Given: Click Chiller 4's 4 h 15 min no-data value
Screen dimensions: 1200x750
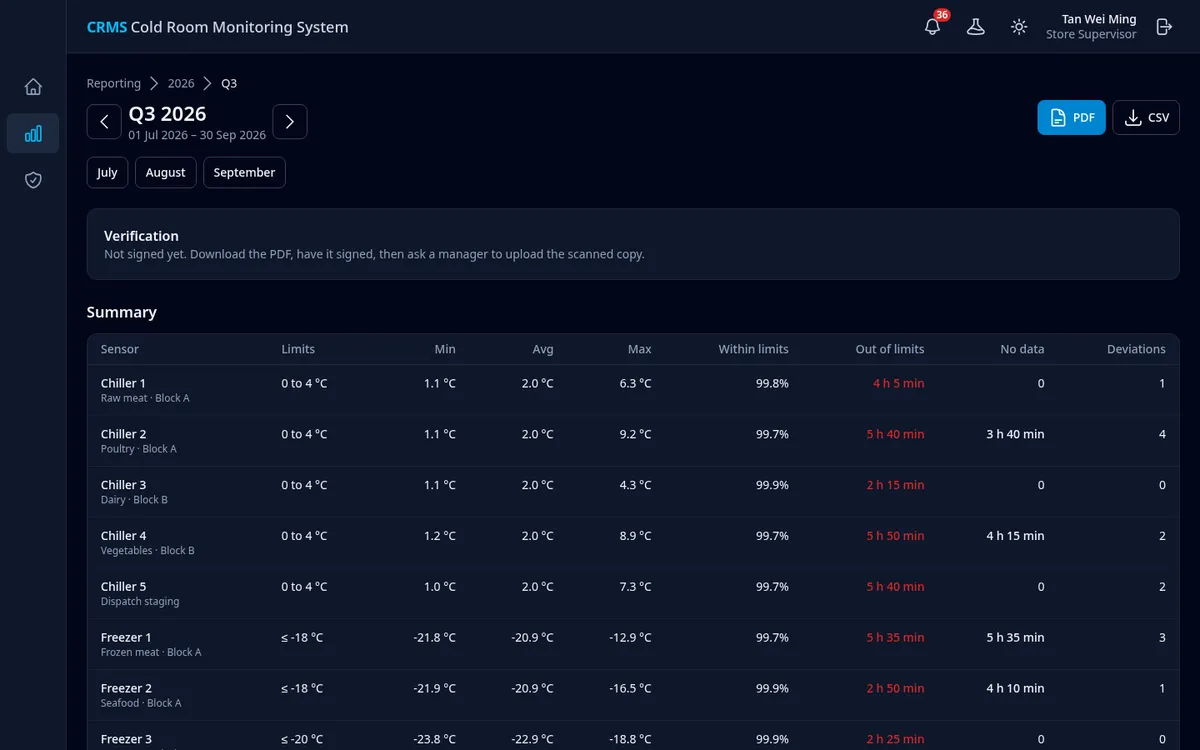Looking at the screenshot, I should pyautogui.click(x=1015, y=536).
